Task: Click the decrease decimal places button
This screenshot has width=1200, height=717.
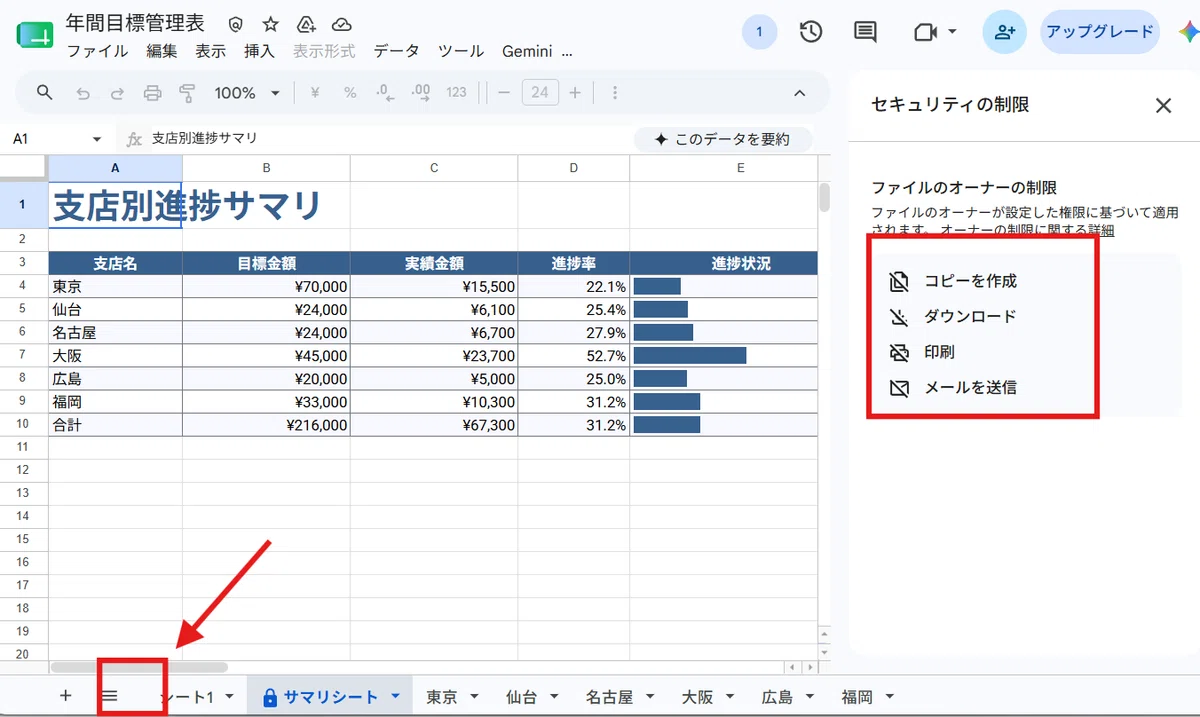Action: (x=385, y=93)
